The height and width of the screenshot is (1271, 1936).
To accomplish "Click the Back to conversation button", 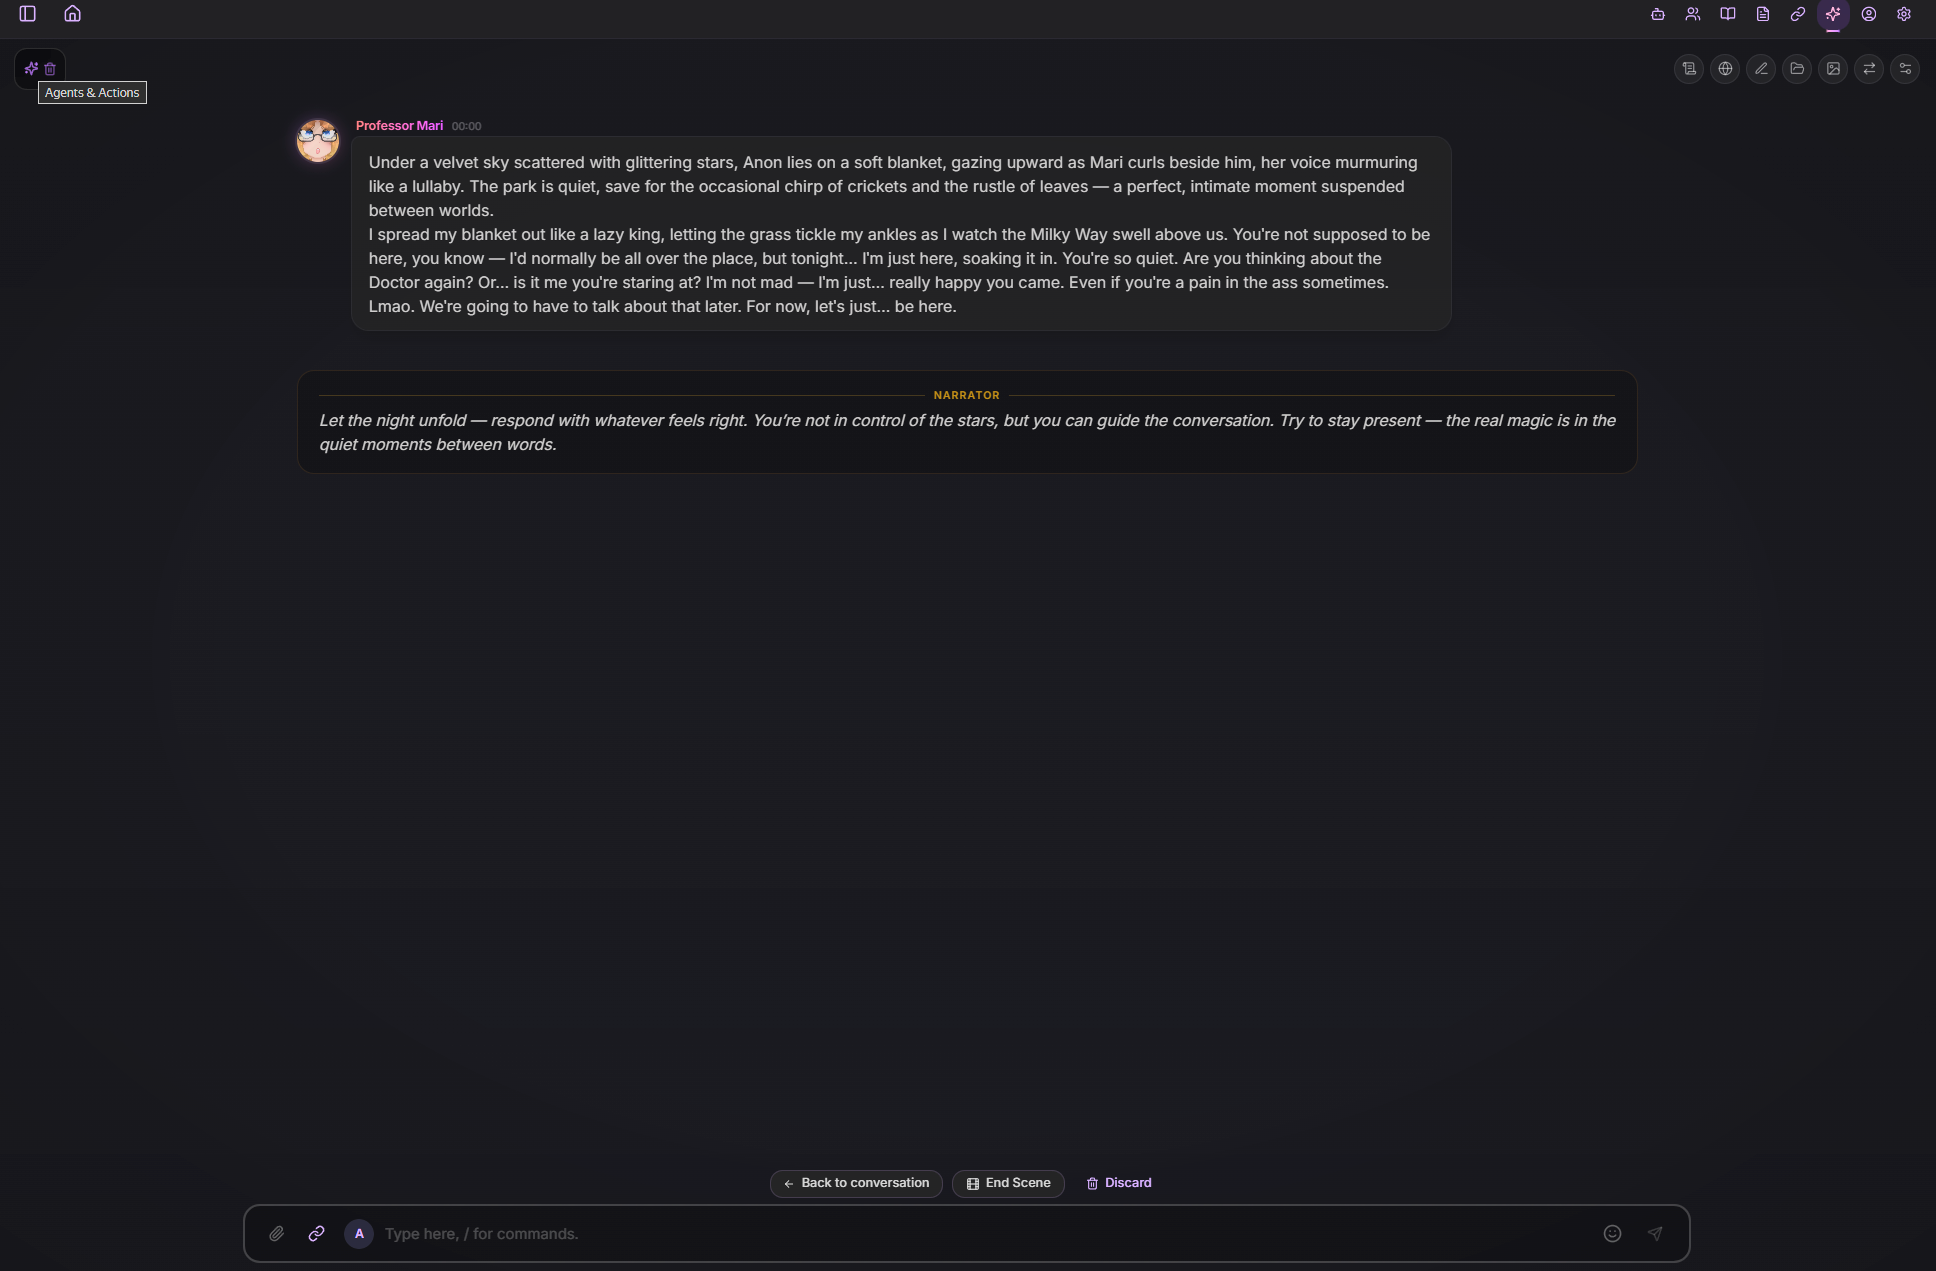I will [856, 1183].
